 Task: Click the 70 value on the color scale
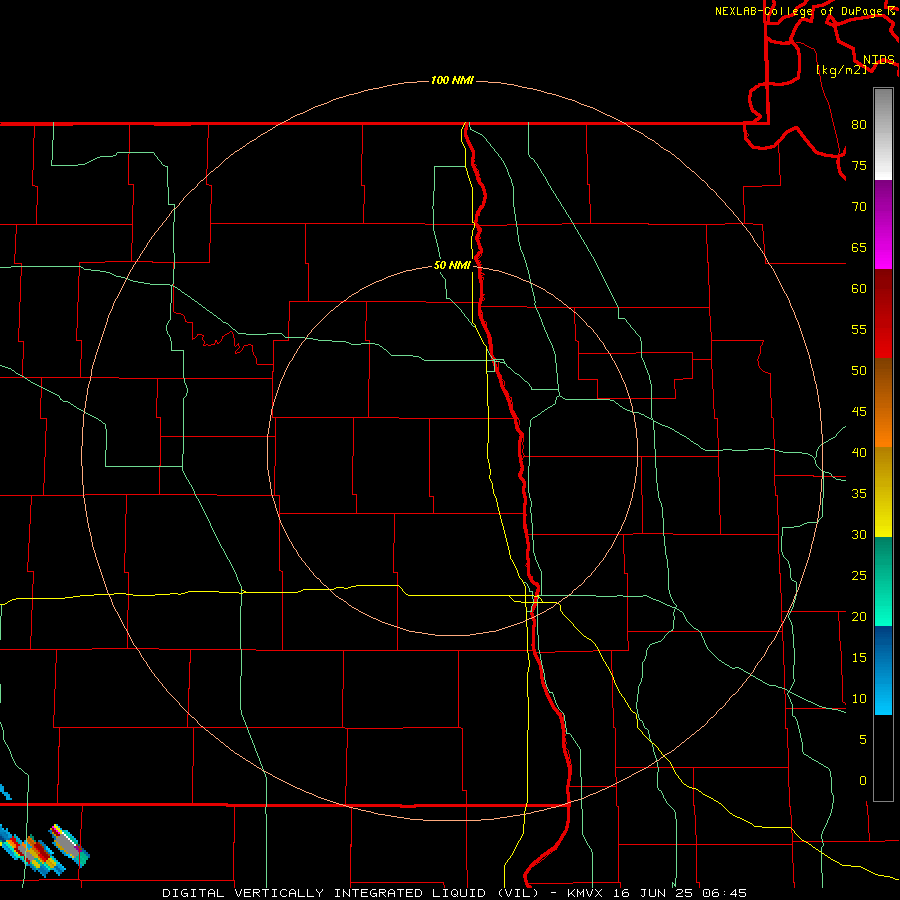(859, 207)
